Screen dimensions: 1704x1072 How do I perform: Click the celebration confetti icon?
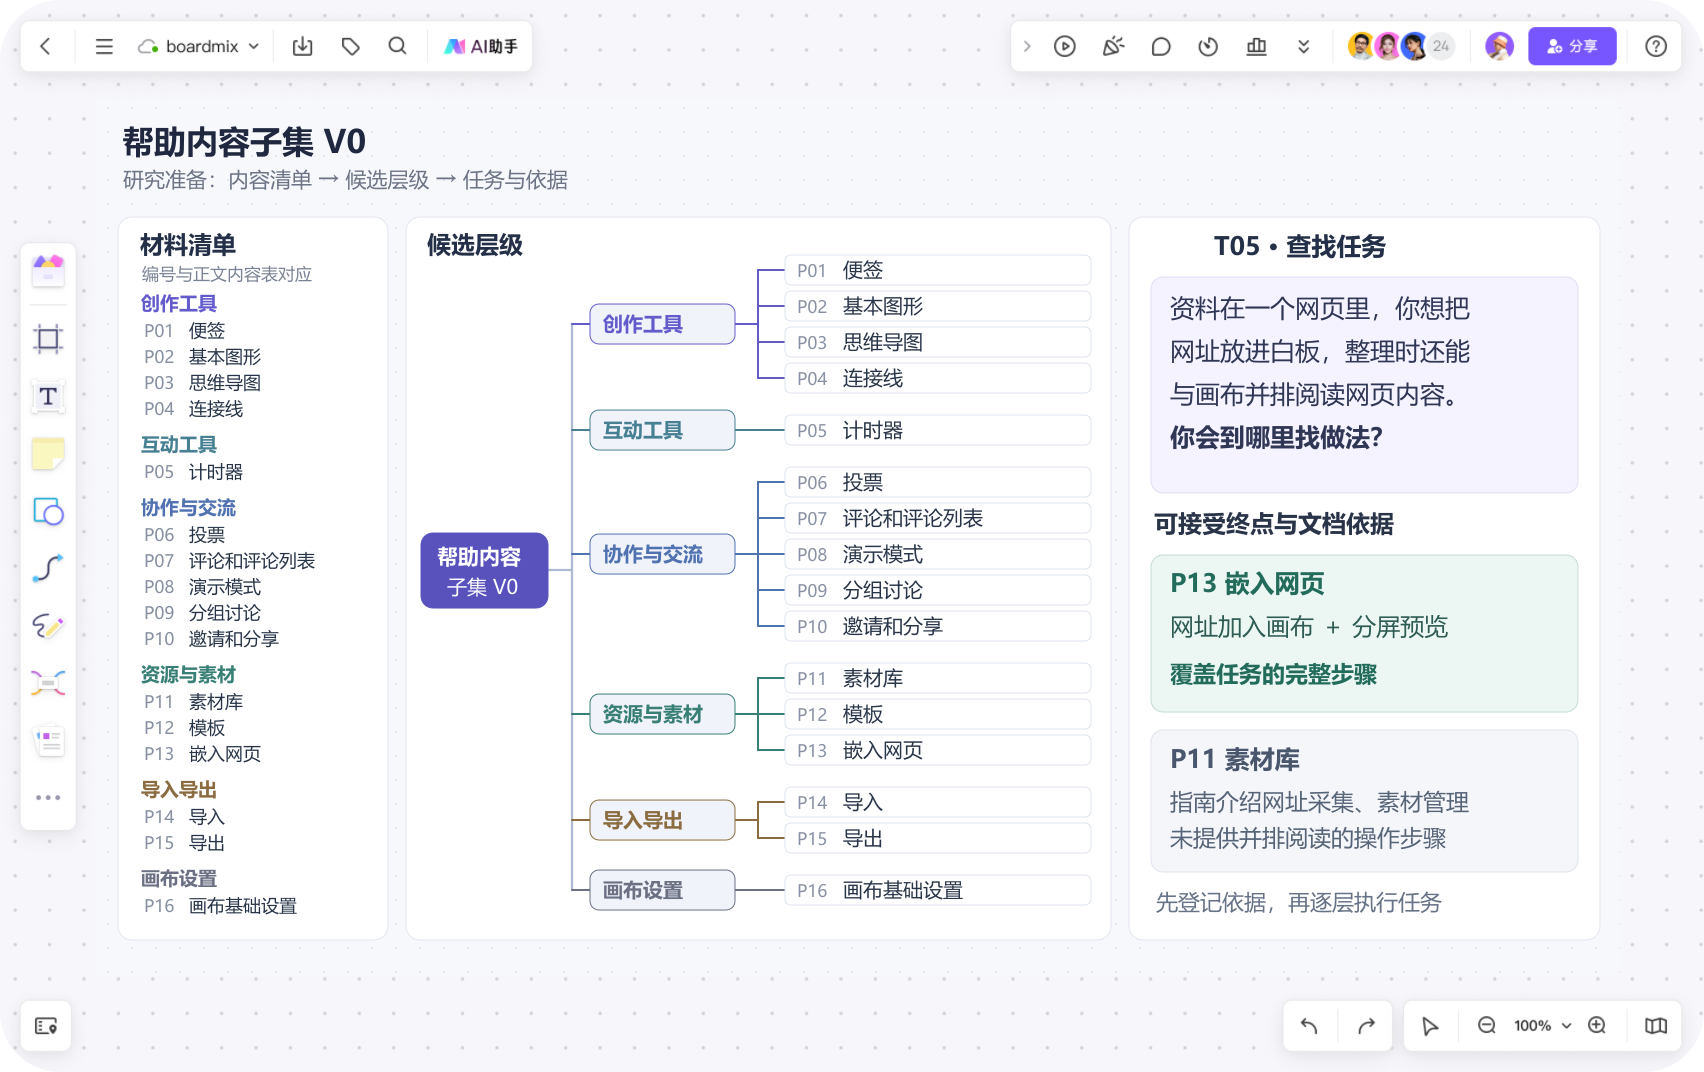[x=1113, y=46]
